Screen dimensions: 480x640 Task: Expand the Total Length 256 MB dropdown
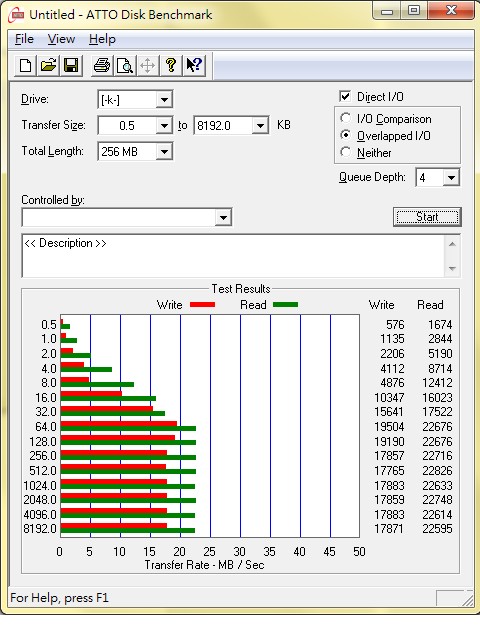coord(164,151)
